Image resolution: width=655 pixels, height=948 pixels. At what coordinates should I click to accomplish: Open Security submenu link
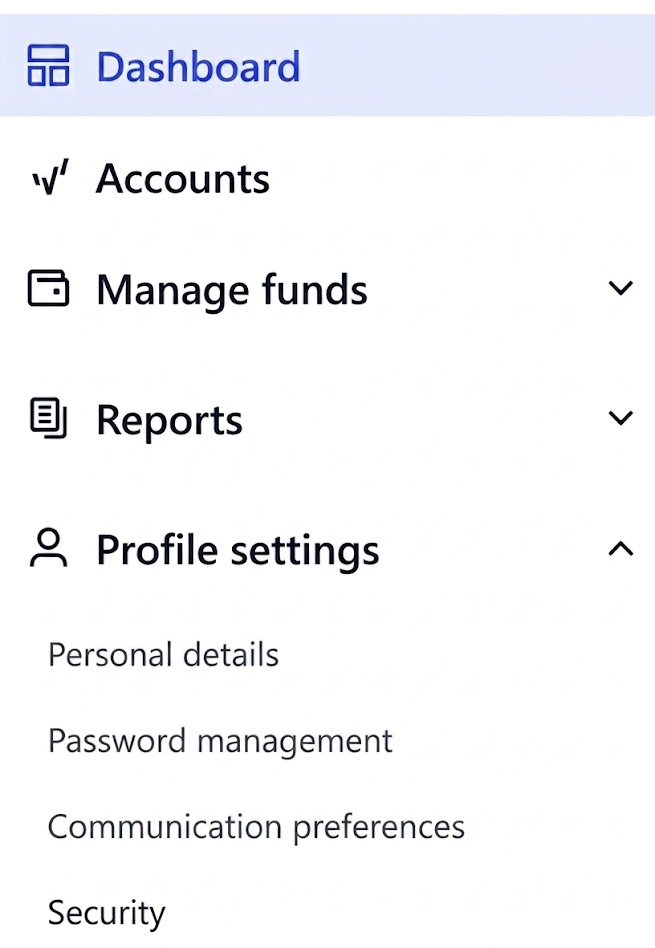[106, 914]
